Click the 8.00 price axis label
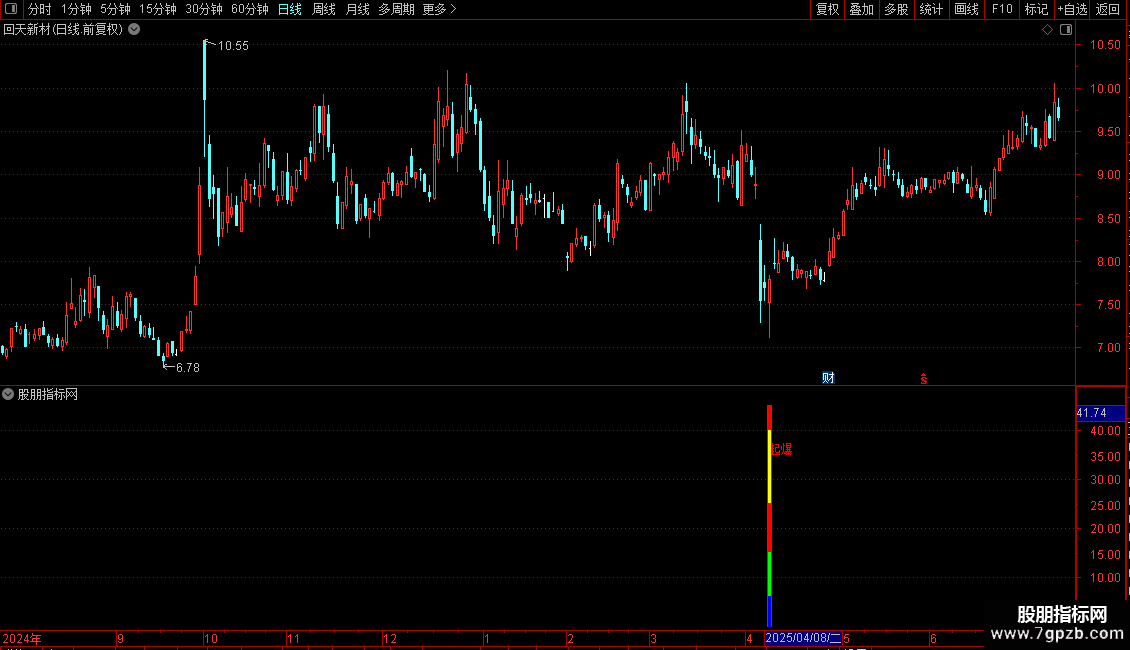 [1108, 262]
